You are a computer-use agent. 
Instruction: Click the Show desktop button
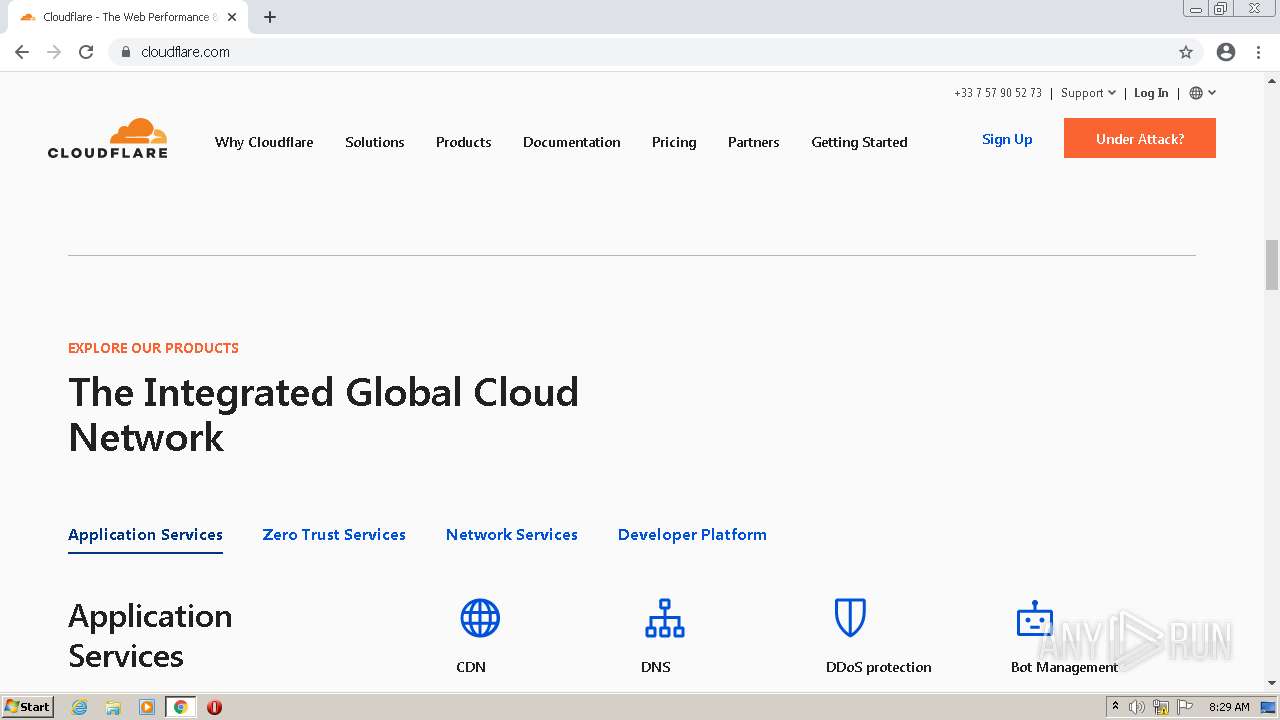(1269, 707)
